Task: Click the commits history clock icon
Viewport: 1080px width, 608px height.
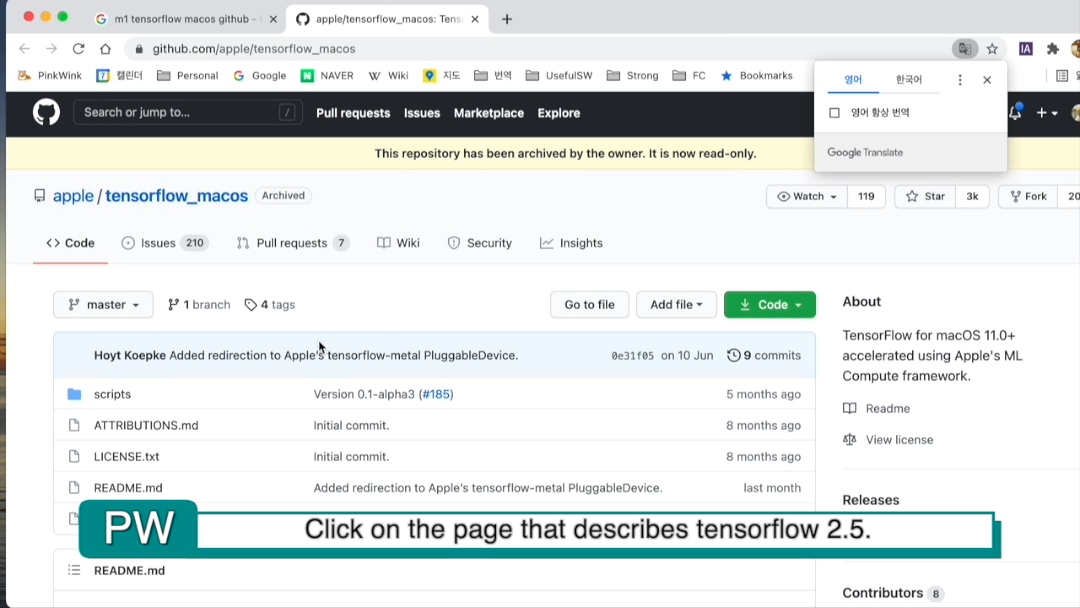Action: pyautogui.click(x=734, y=355)
